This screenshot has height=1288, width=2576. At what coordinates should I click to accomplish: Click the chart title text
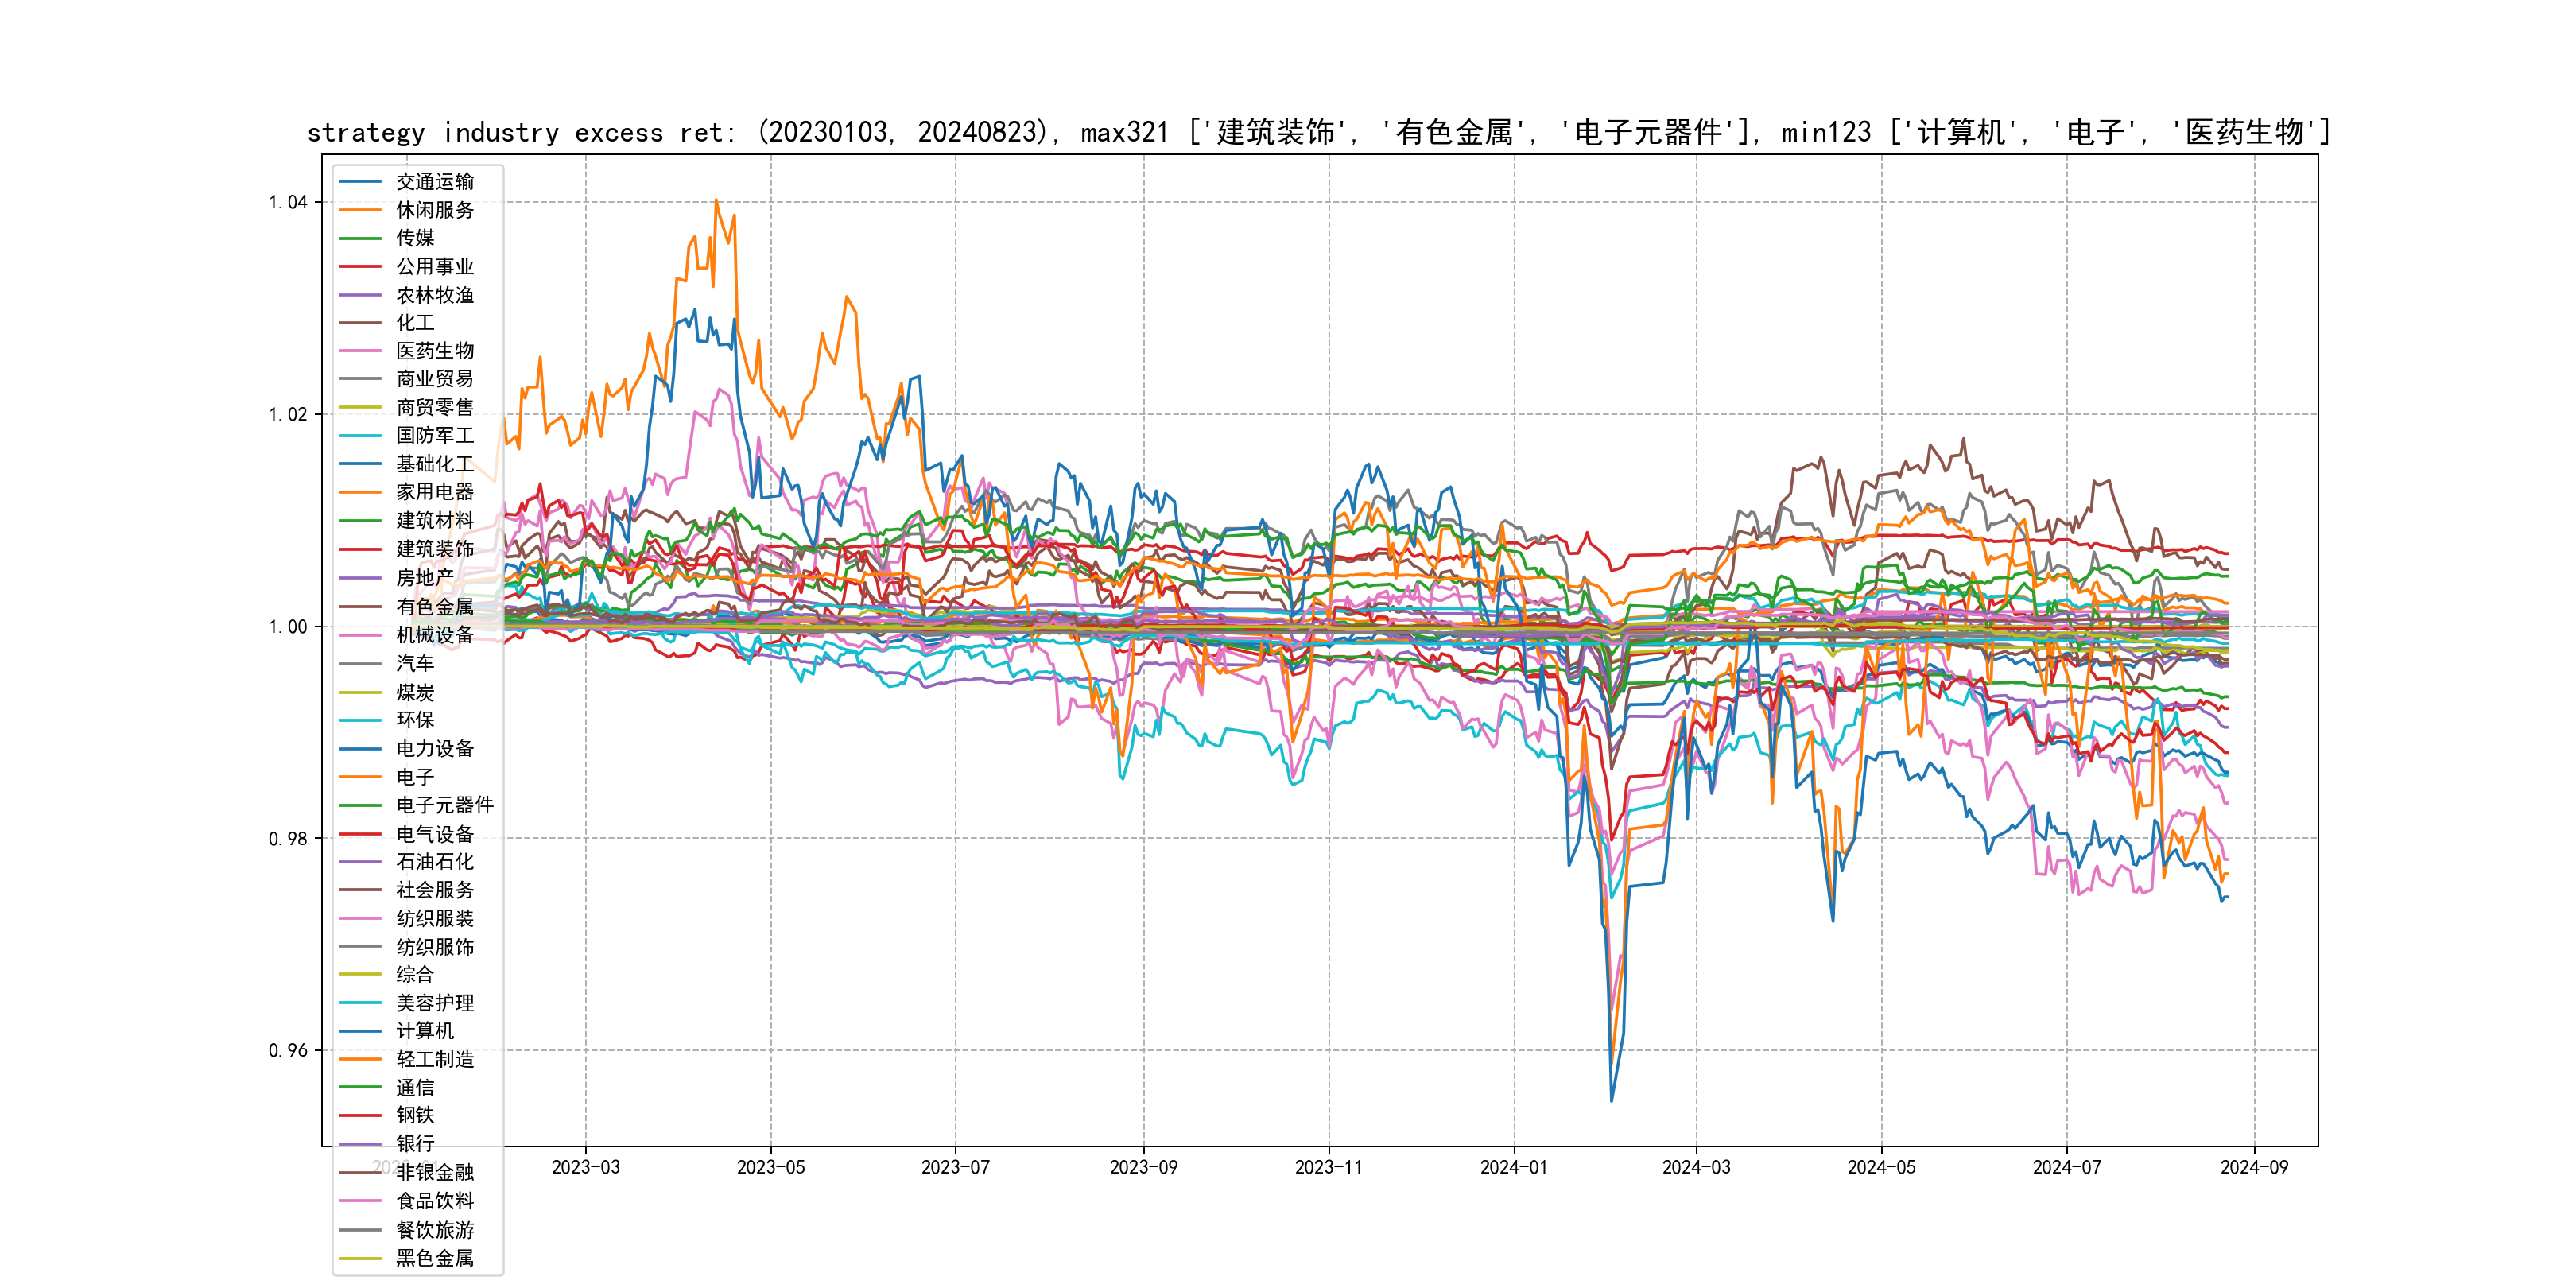coord(1318,132)
